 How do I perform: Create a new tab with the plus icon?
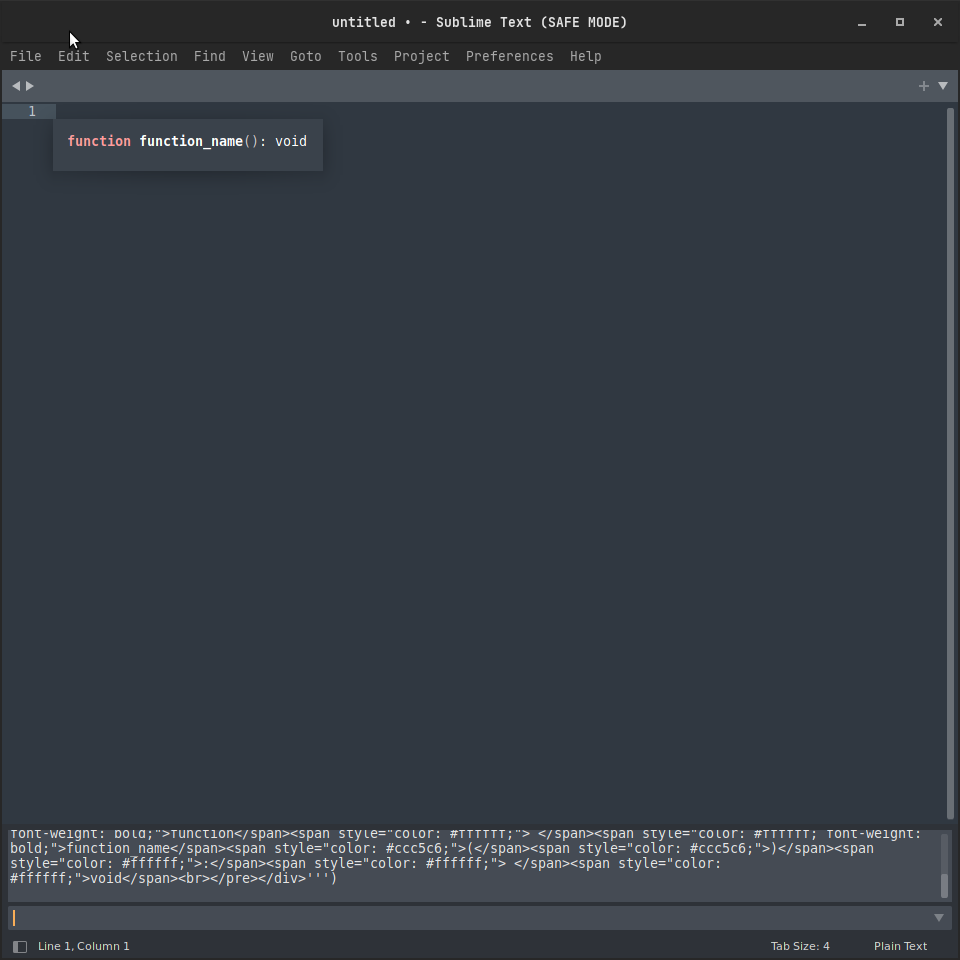pyautogui.click(x=923, y=85)
